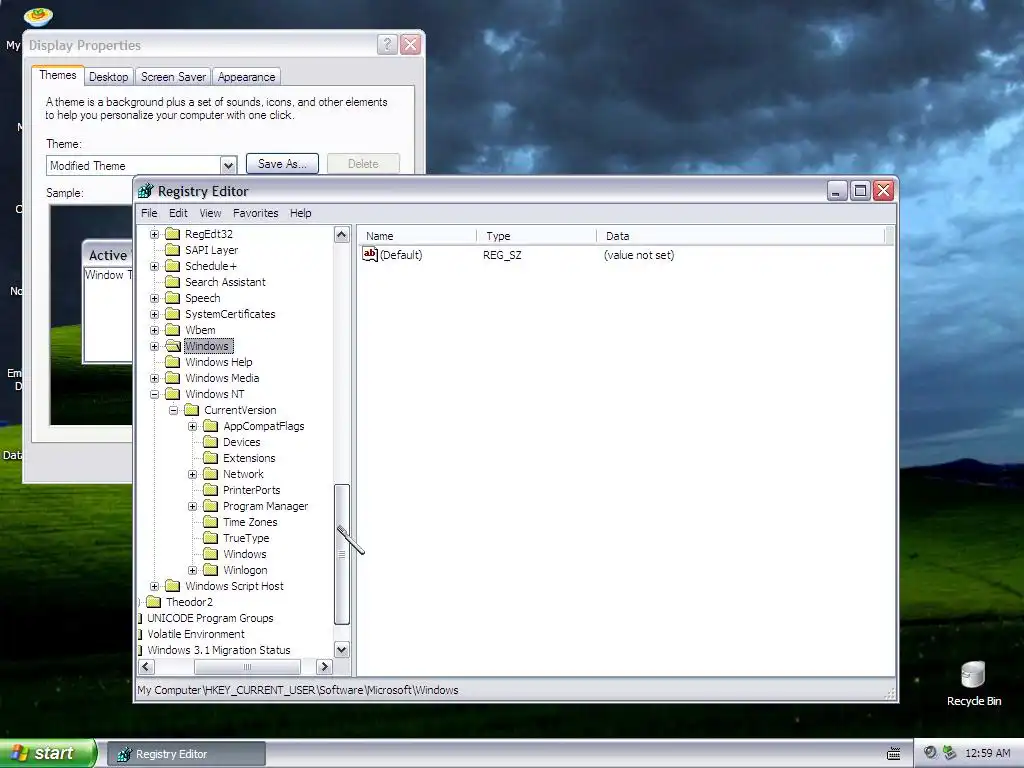Select Windows key under CurrentVersion
The image size is (1024, 768).
(x=245, y=554)
